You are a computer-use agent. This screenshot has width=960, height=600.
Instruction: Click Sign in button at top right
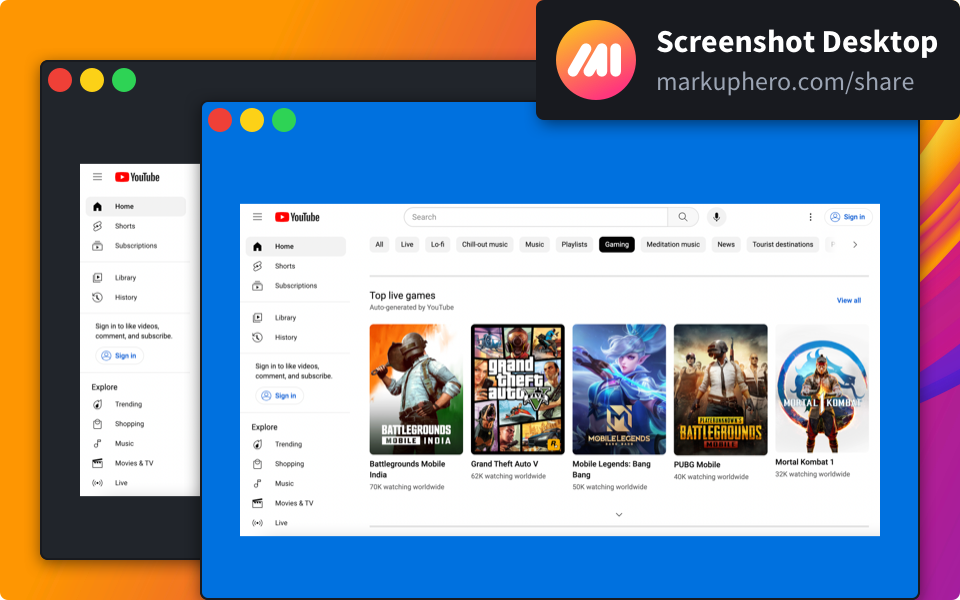848,217
